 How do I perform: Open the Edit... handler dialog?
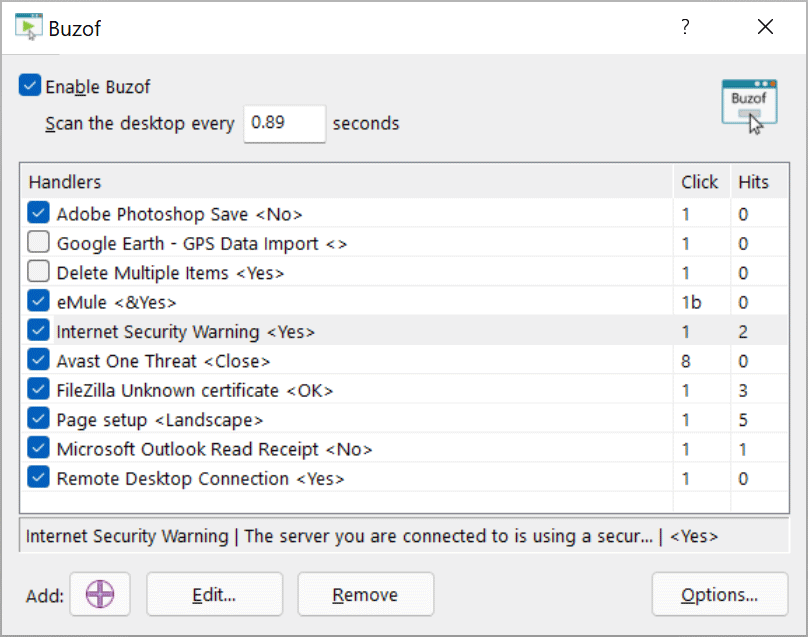click(x=214, y=595)
